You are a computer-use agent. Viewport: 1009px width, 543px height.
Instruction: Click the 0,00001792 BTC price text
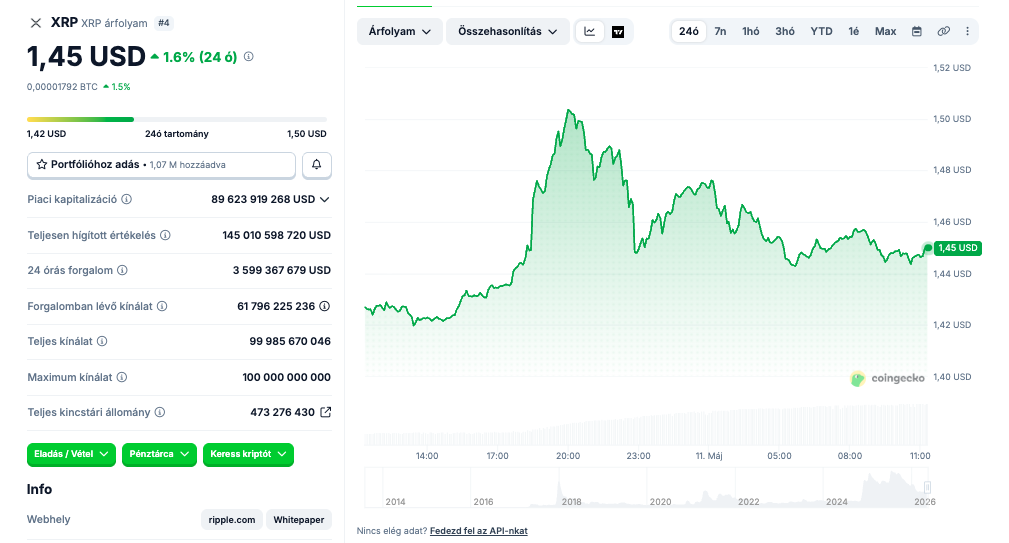point(62,87)
